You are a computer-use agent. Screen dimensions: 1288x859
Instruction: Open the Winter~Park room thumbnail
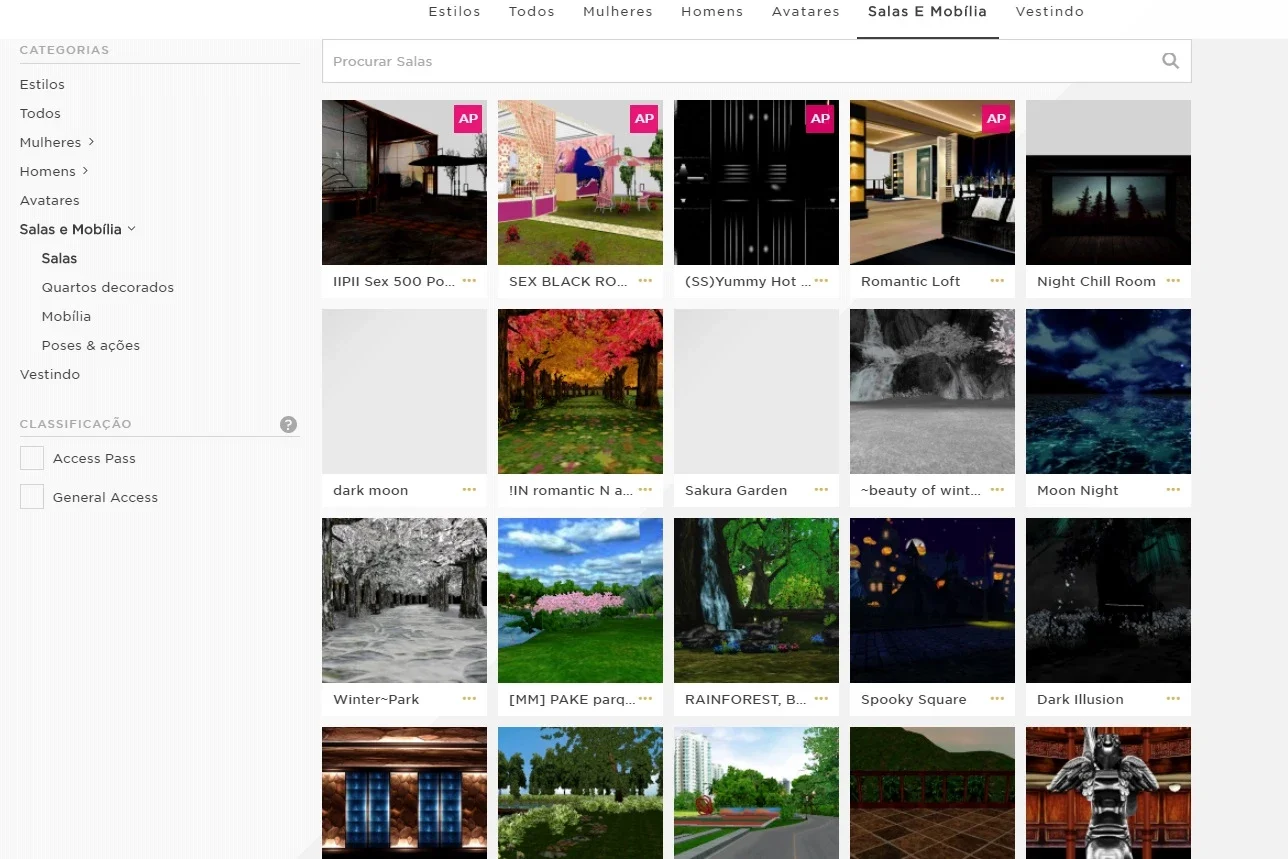click(x=404, y=600)
